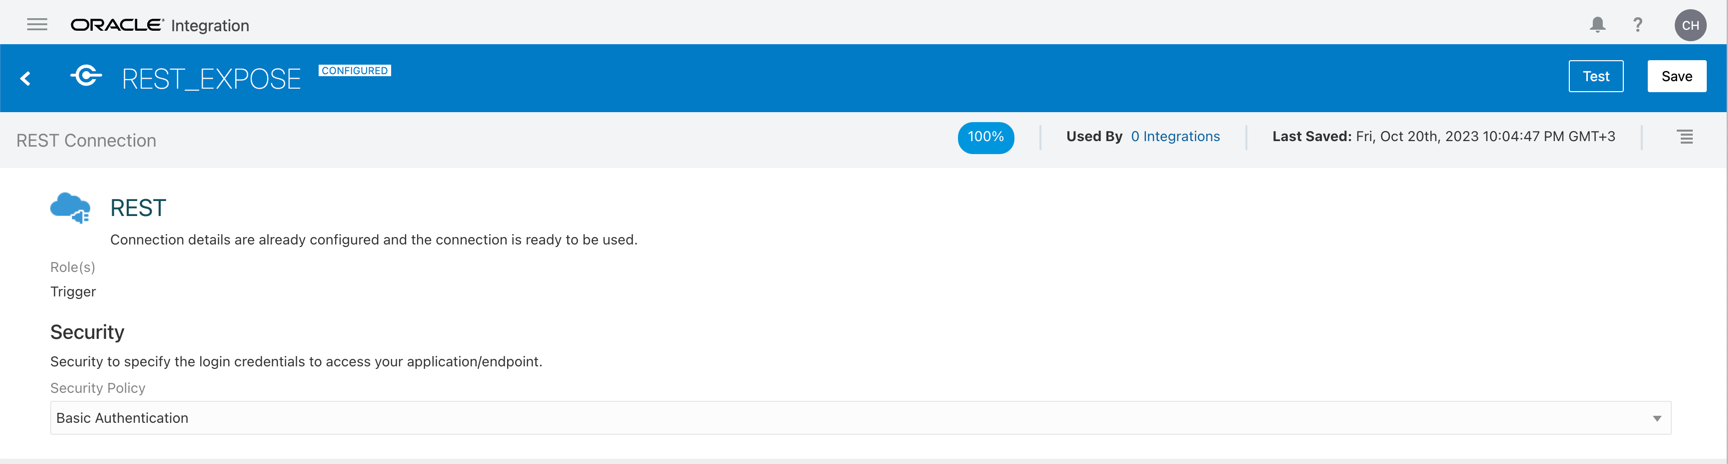This screenshot has width=1728, height=464.
Task: Save the connection with the Save button
Action: click(x=1676, y=76)
